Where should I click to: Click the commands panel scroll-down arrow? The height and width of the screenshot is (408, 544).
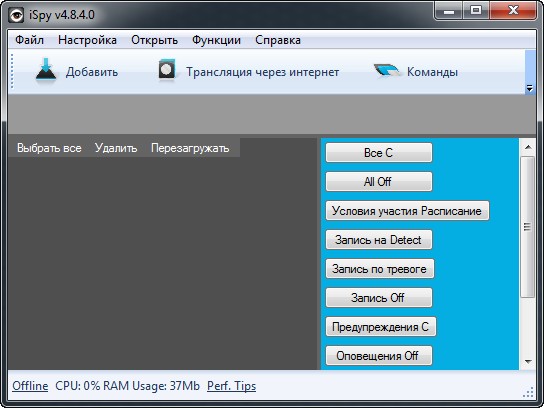click(x=528, y=362)
